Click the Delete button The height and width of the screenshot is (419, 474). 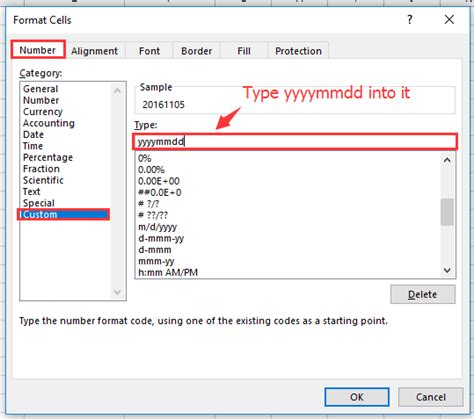pos(423,294)
